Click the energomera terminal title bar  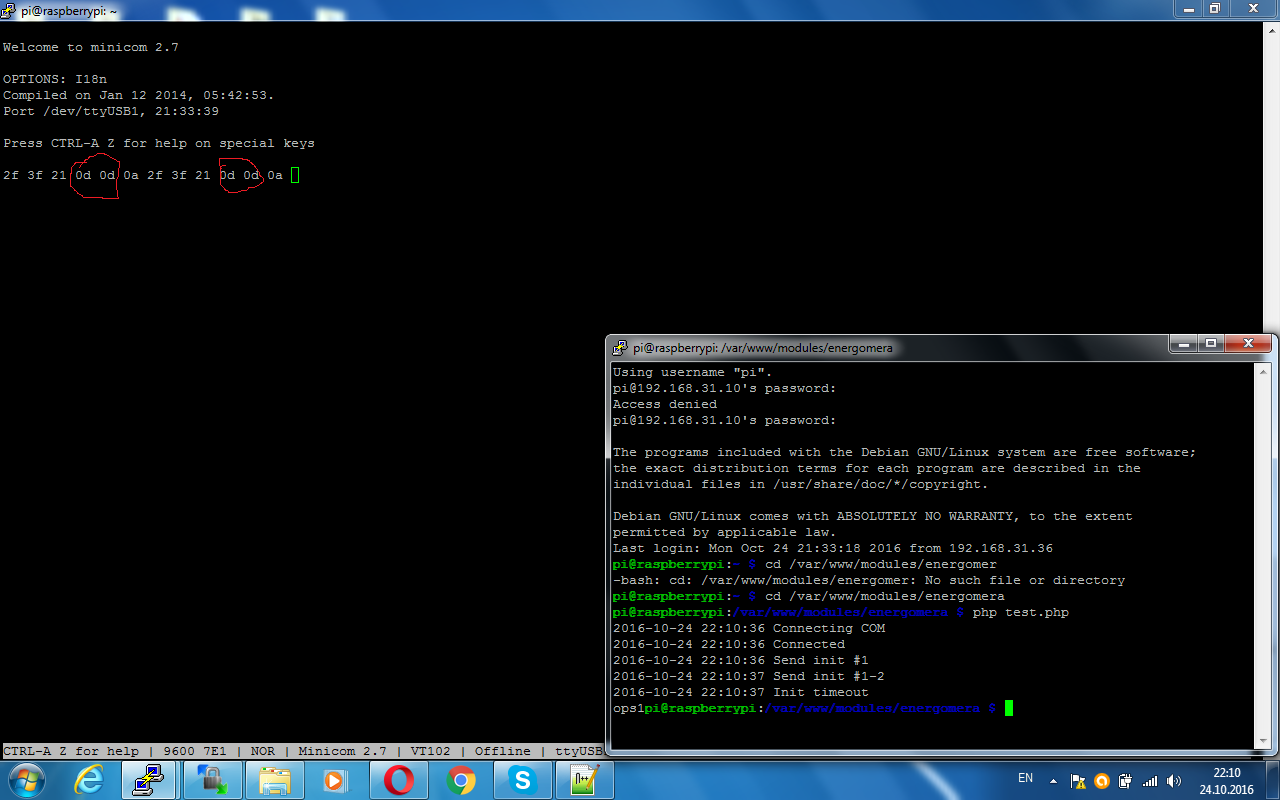(1000, 347)
